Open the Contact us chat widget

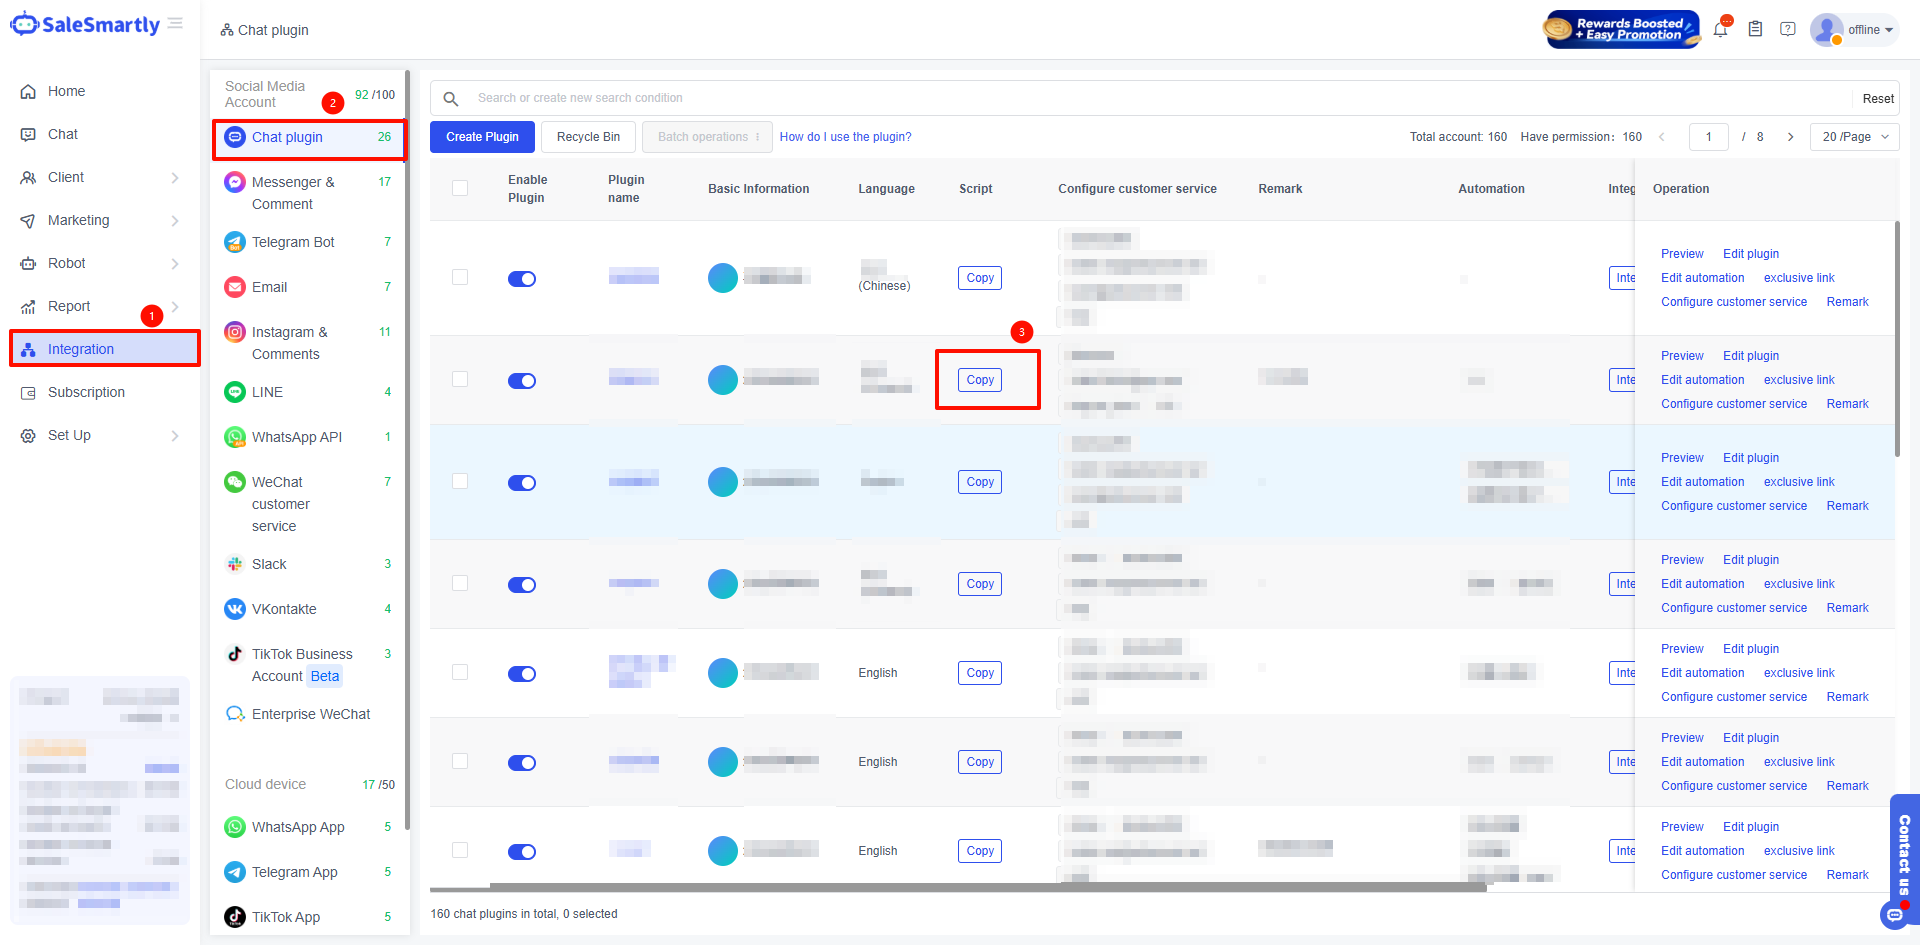[1902, 853]
